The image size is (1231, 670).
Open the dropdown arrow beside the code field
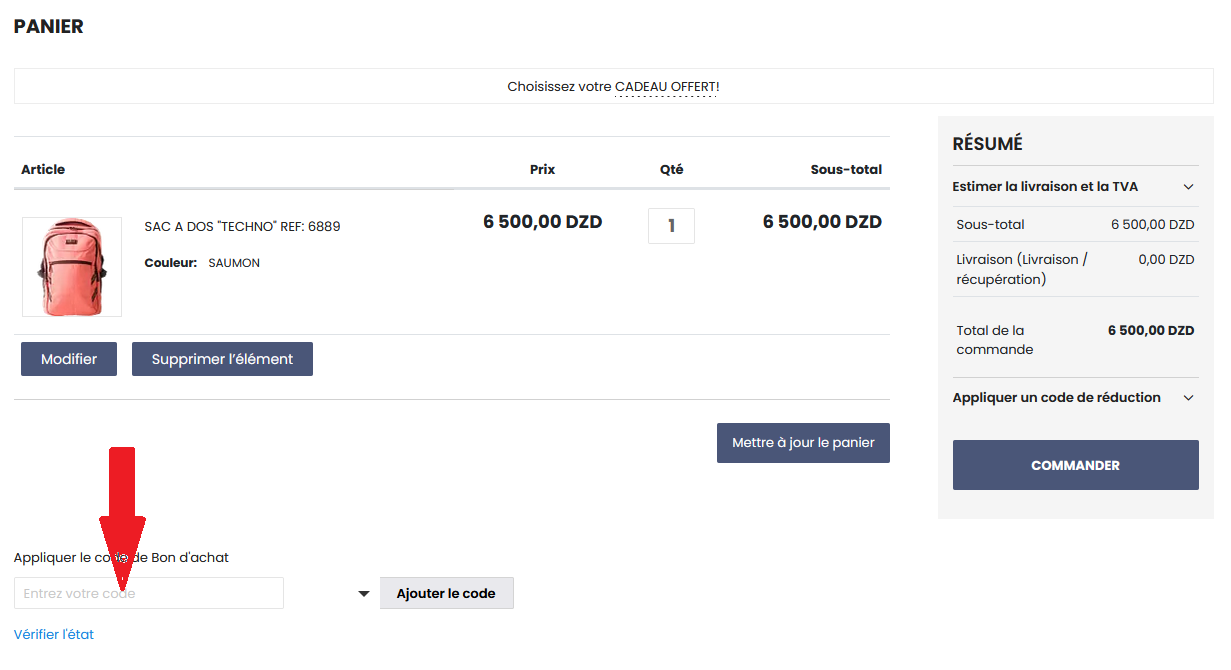tap(364, 594)
